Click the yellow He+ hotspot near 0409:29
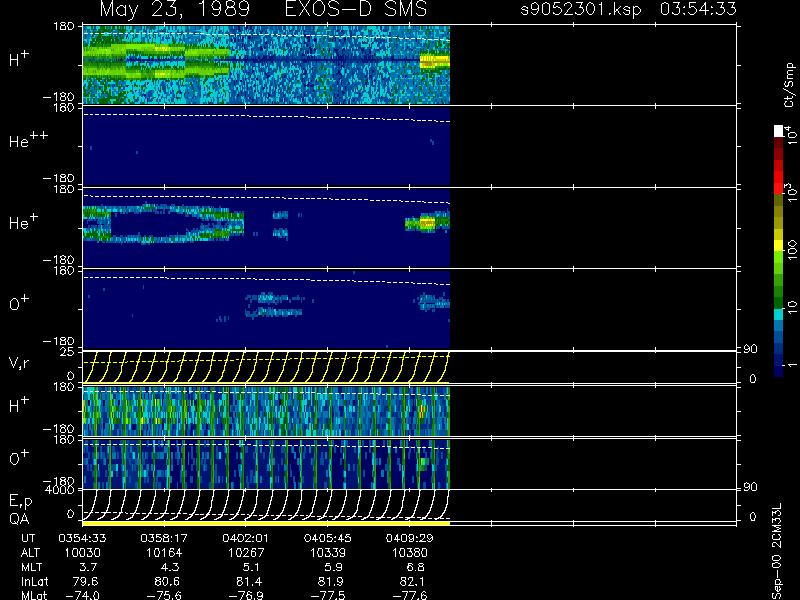800x600 pixels. point(427,223)
